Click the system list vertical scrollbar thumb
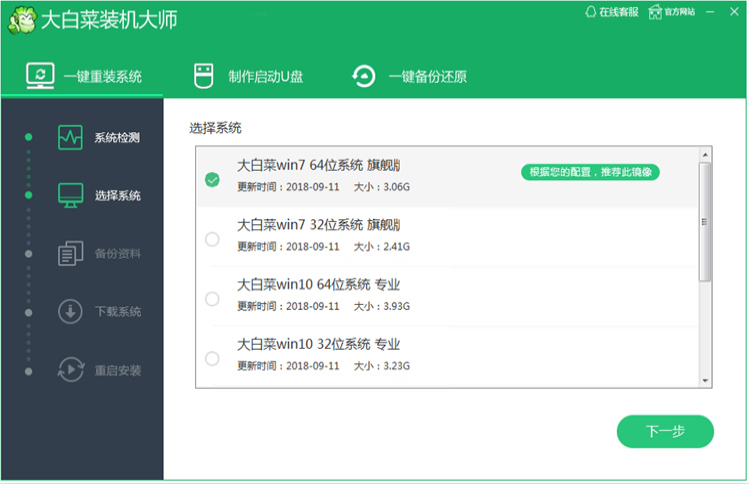Screen dimensions: 749x484 pyautogui.click(x=705, y=220)
